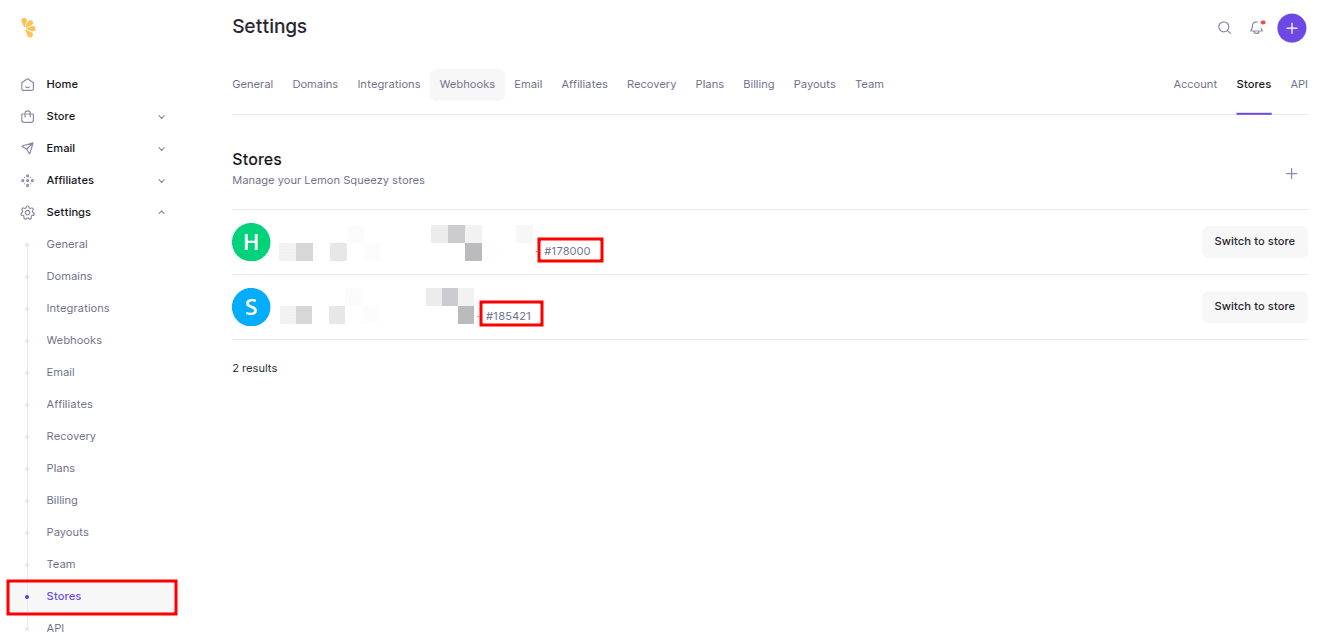Image resolution: width=1341 pixels, height=641 pixels.
Task: Select Payouts in sidebar submenu
Action: (x=68, y=533)
